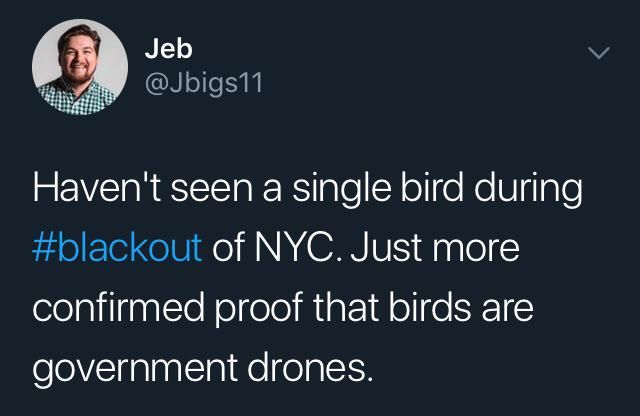Screen dimensions: 640x416
Task: Click the word "Just" after NYC
Action: 386,247
